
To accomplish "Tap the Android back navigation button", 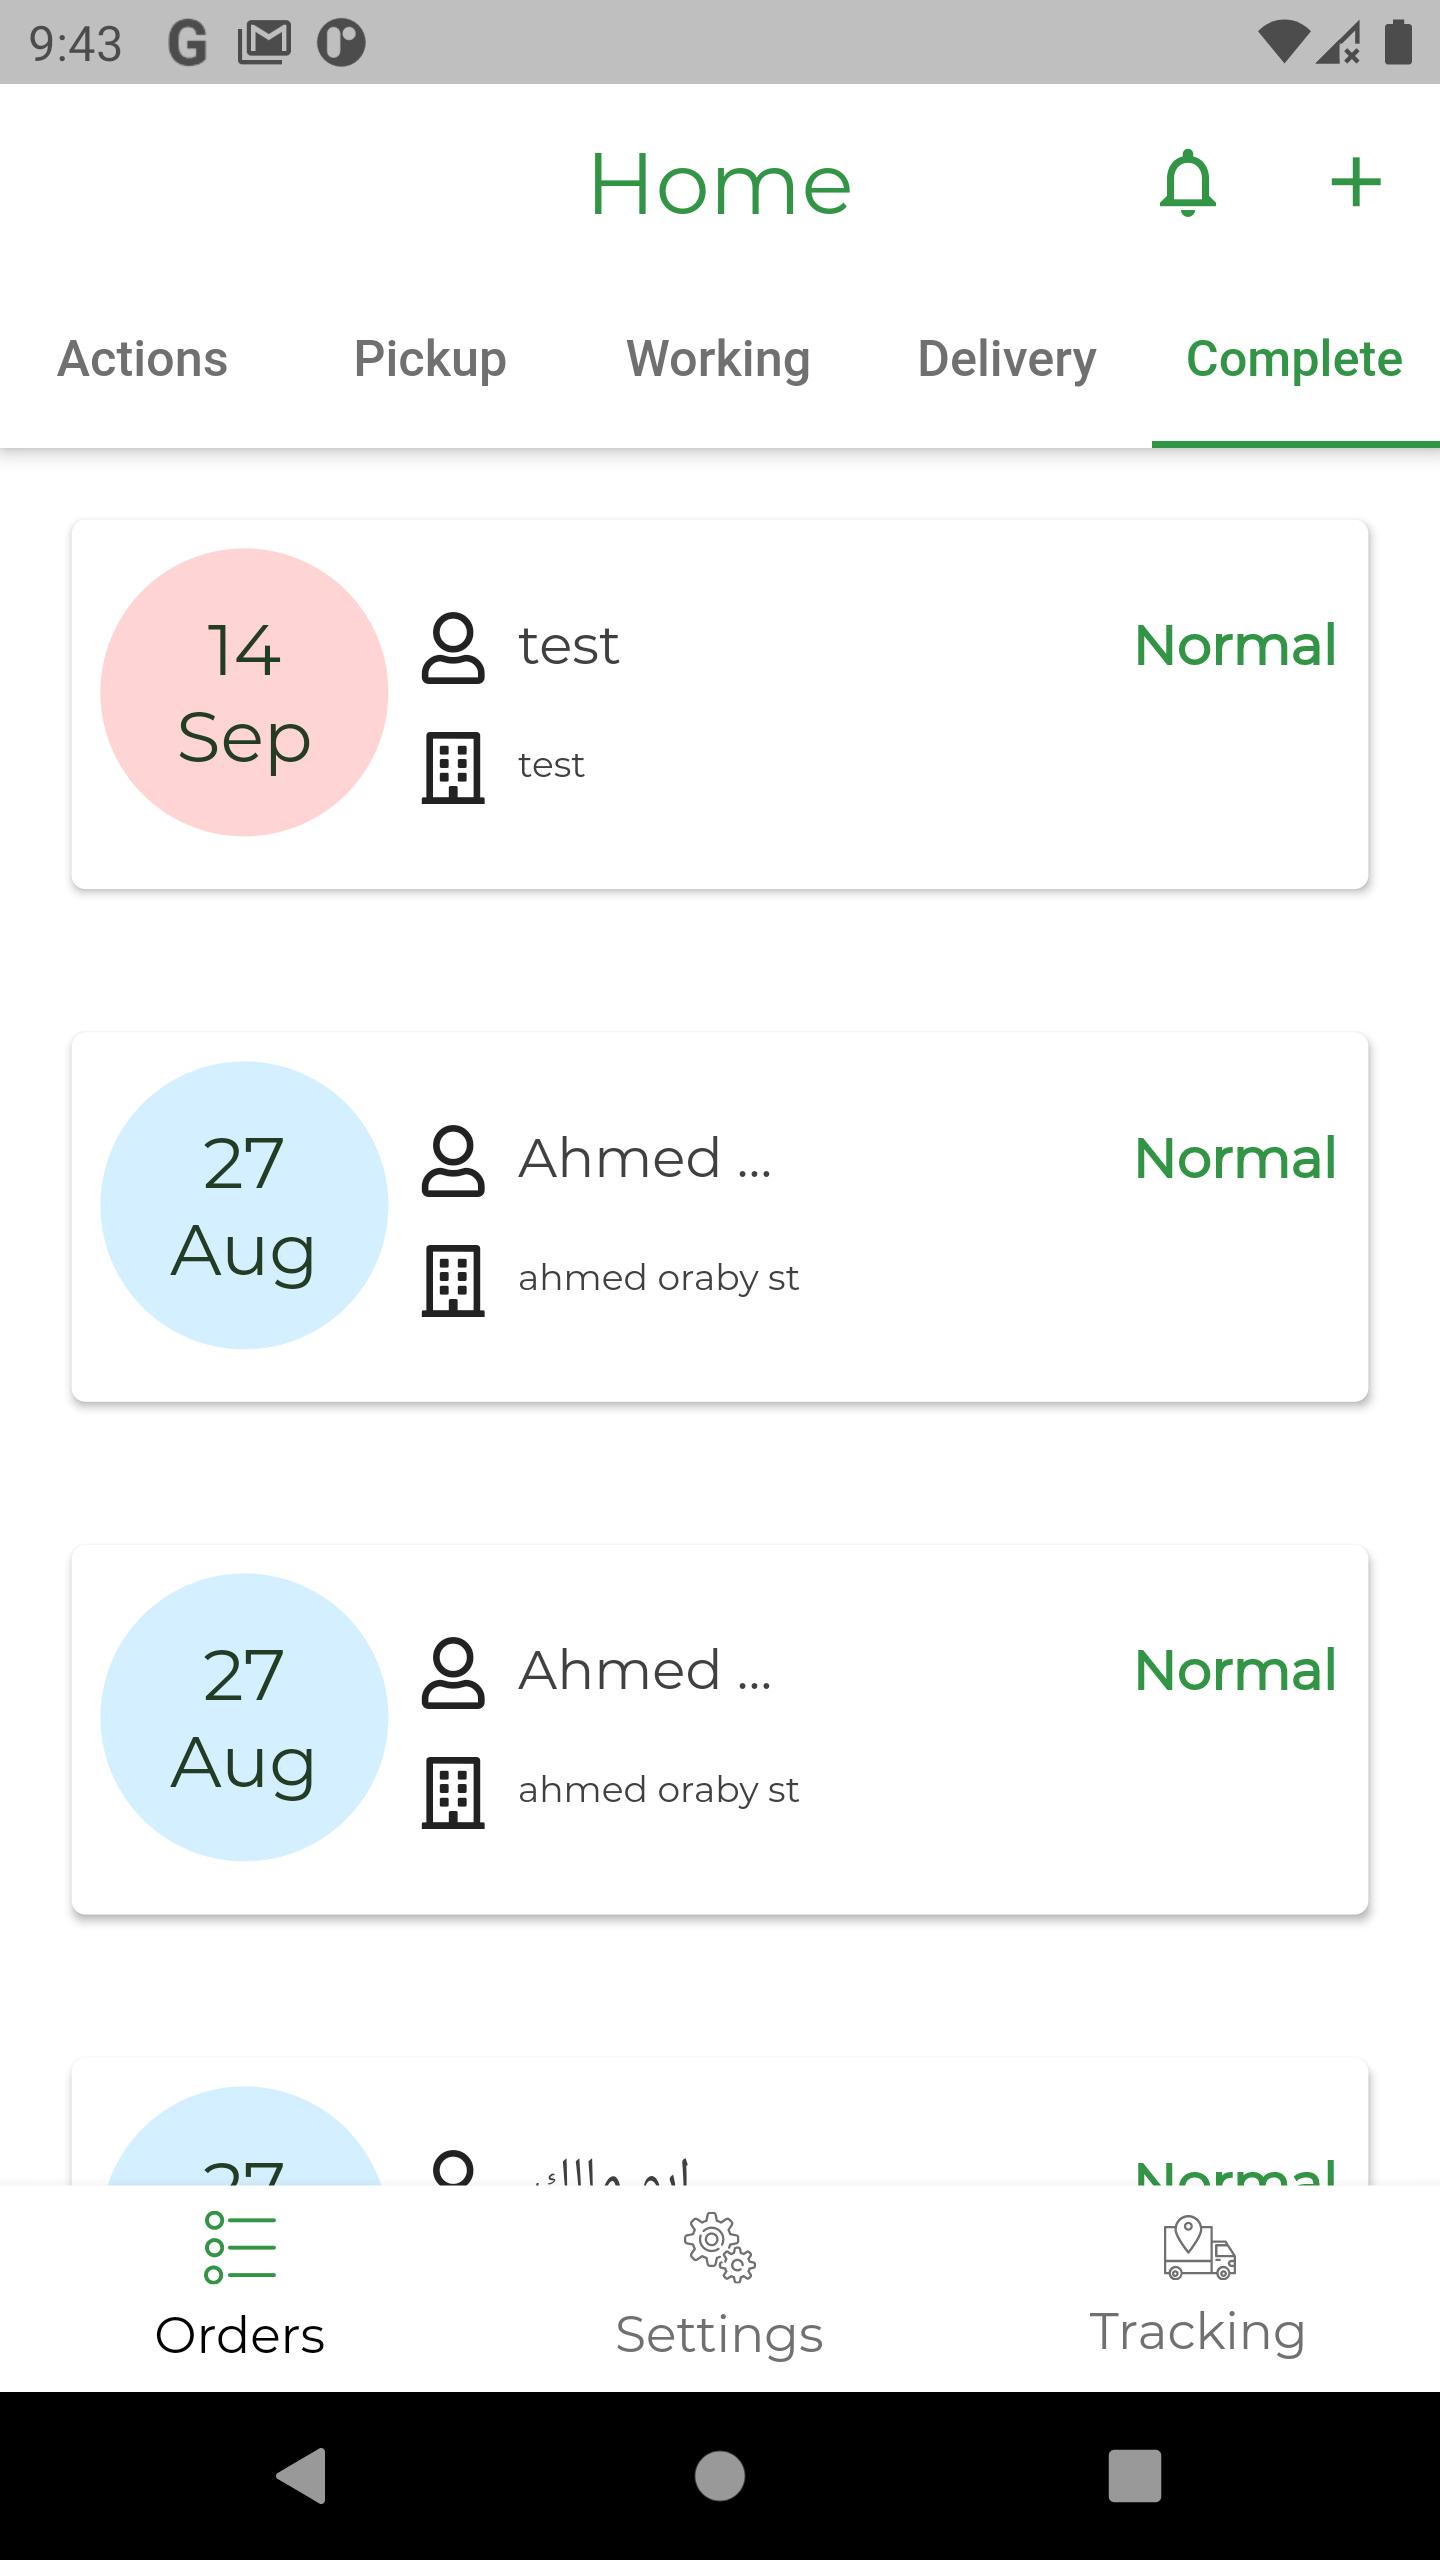I will pyautogui.click(x=301, y=2476).
